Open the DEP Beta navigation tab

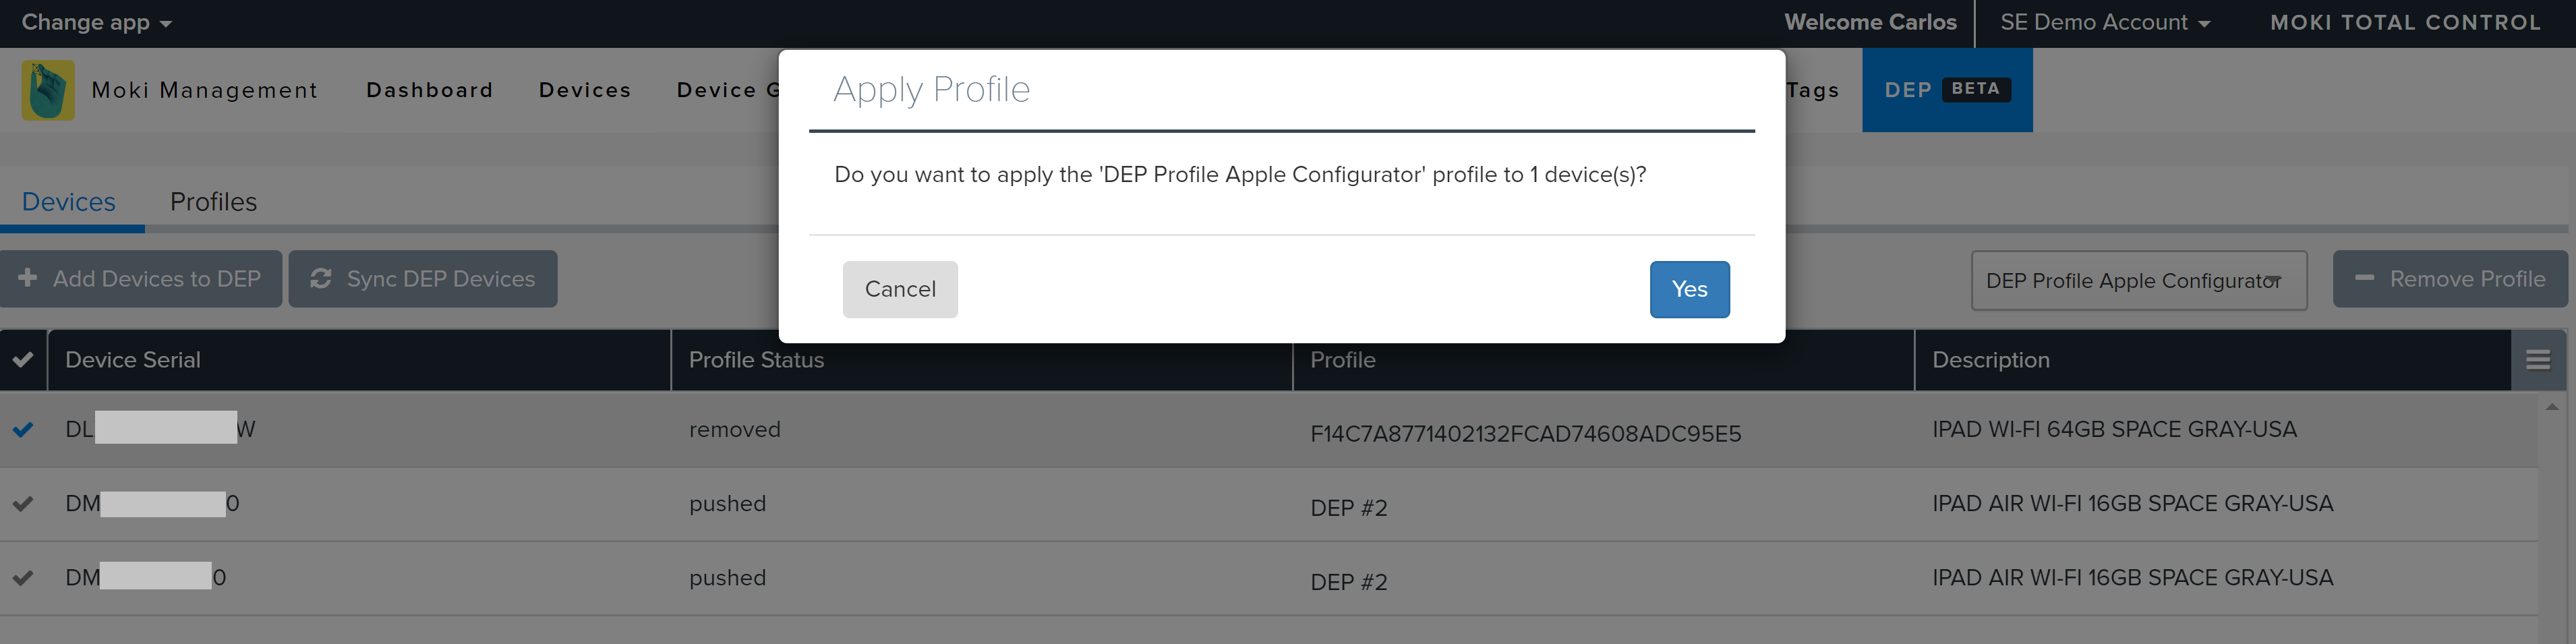[x=1908, y=90]
